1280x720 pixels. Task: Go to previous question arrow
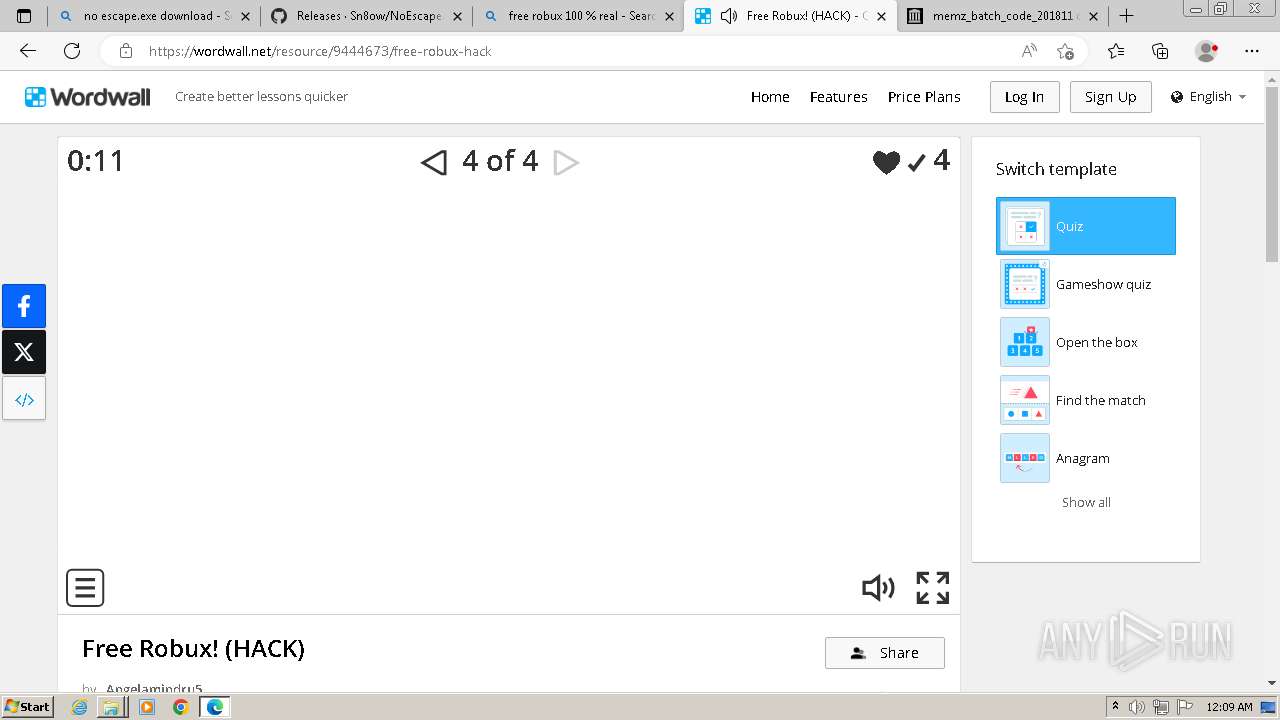coord(433,162)
